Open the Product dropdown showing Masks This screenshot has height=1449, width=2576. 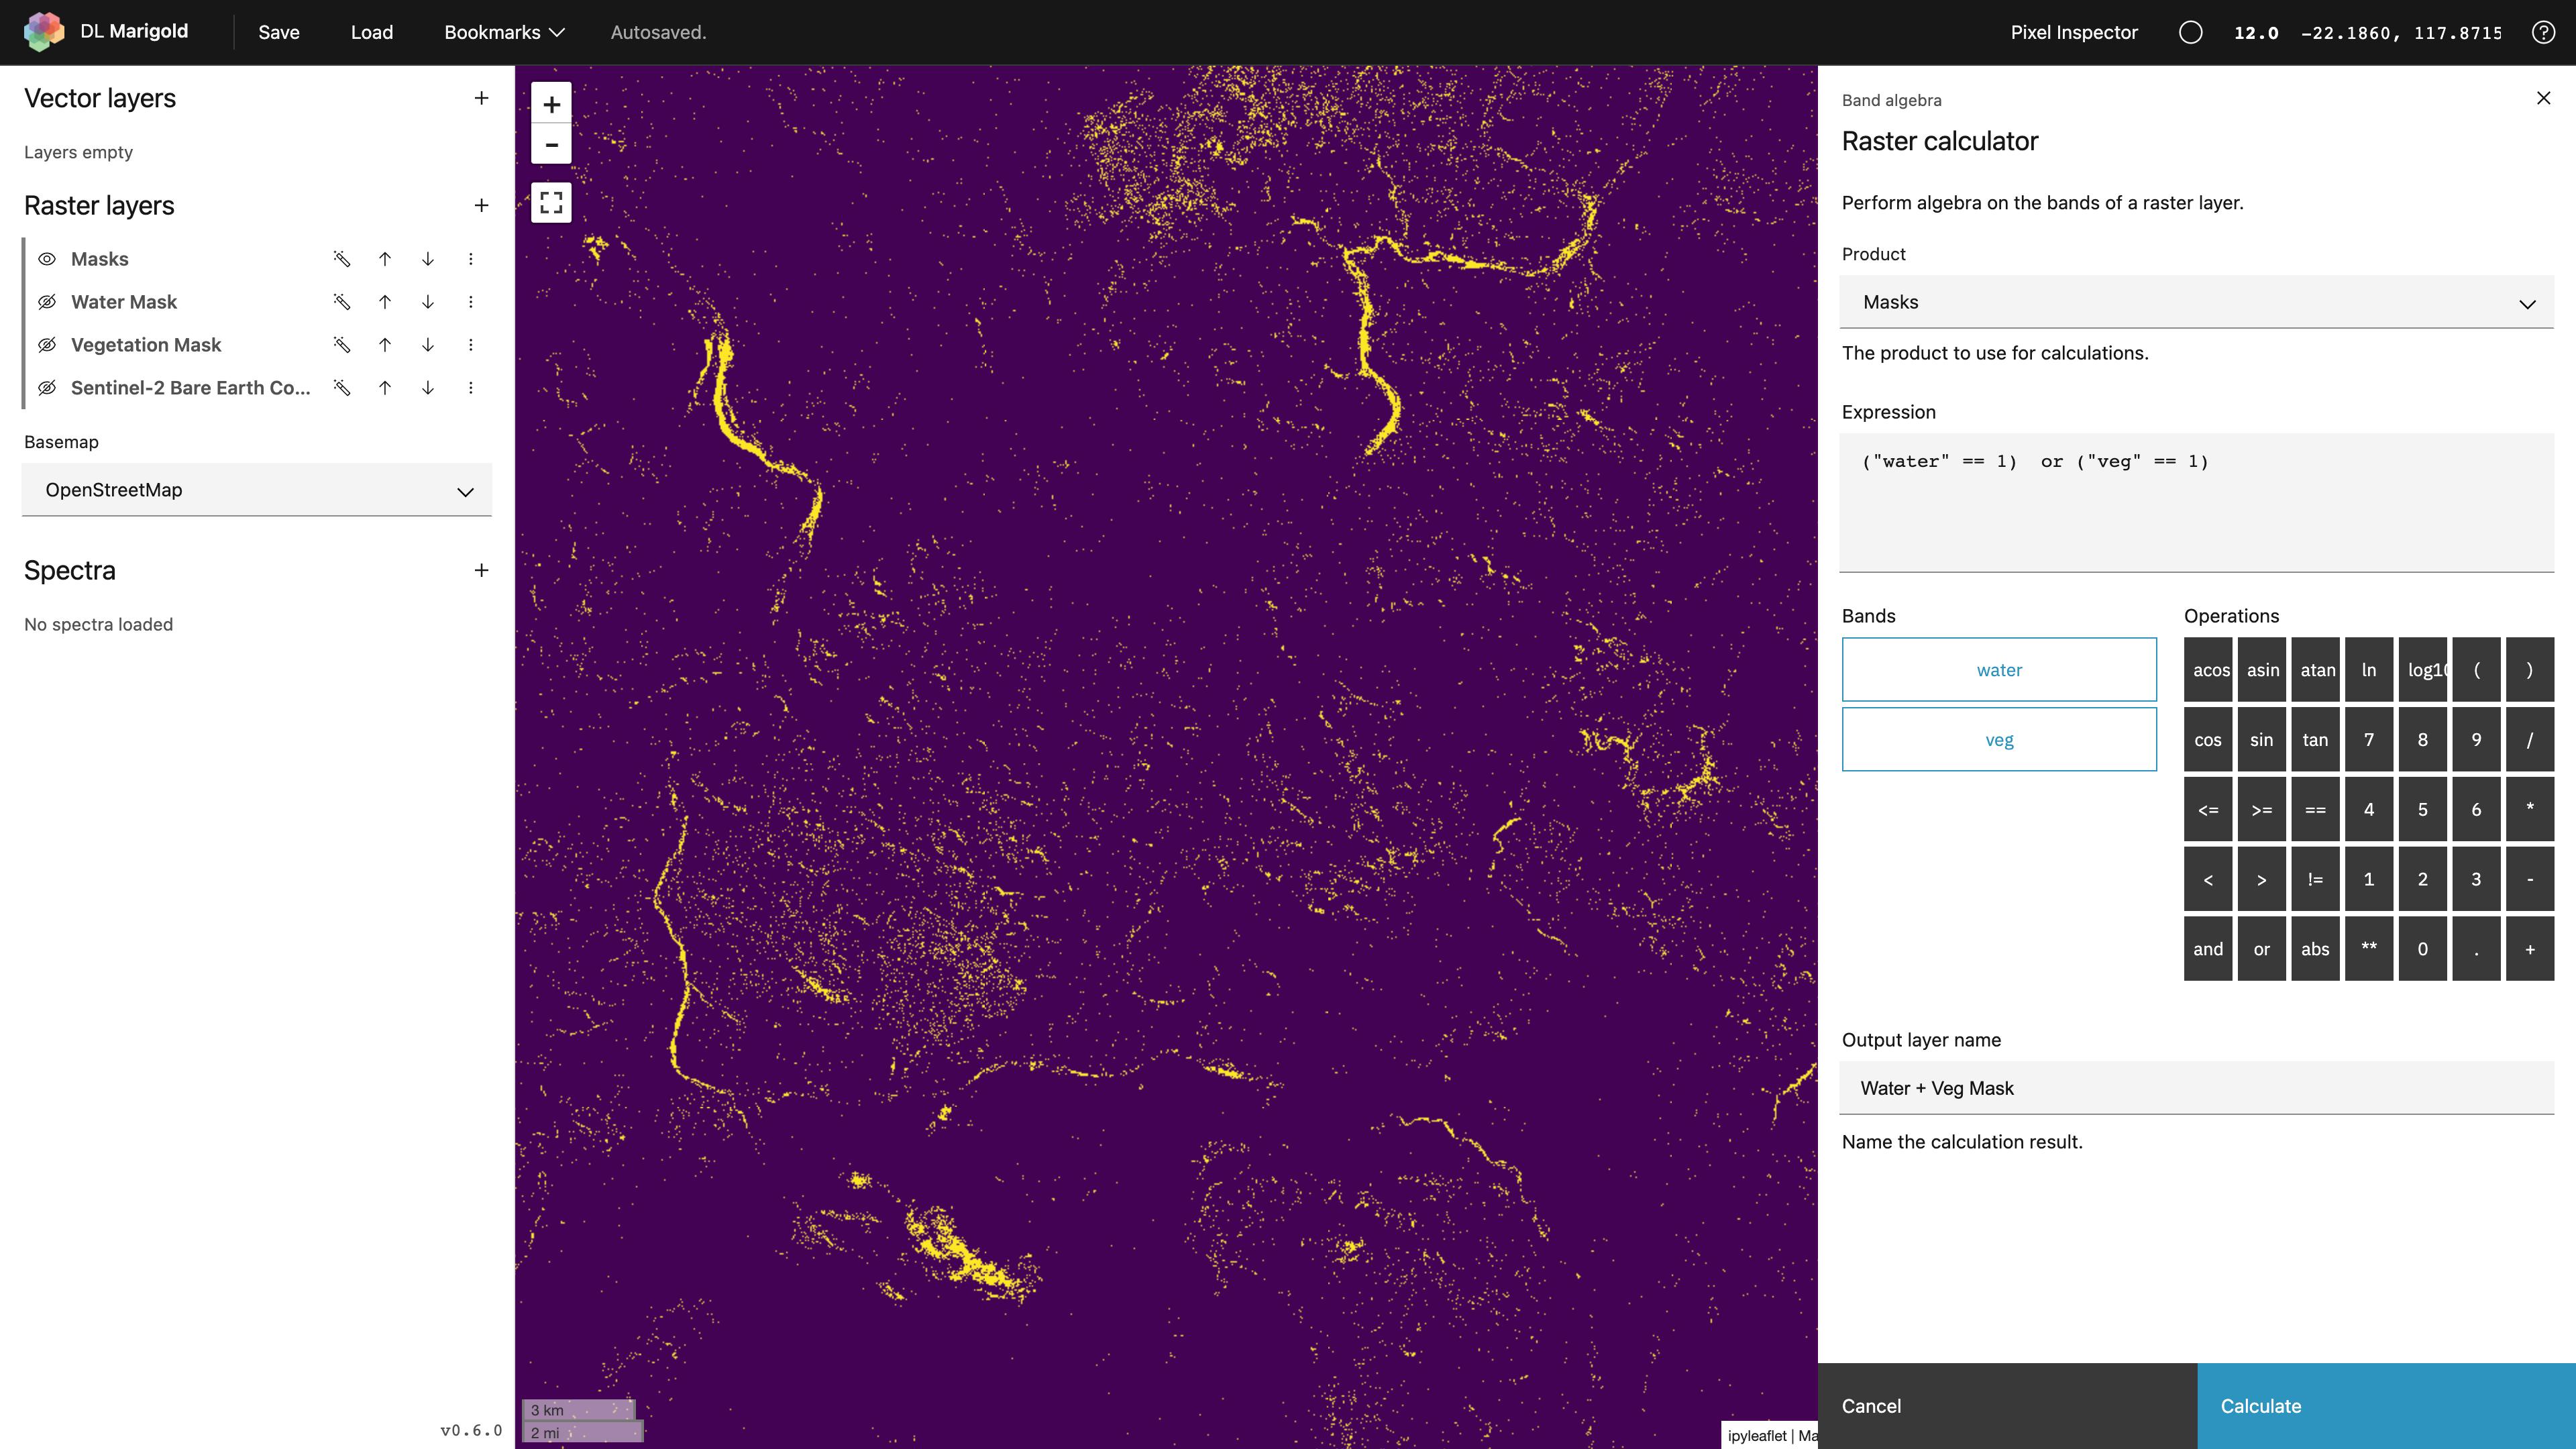(2196, 302)
